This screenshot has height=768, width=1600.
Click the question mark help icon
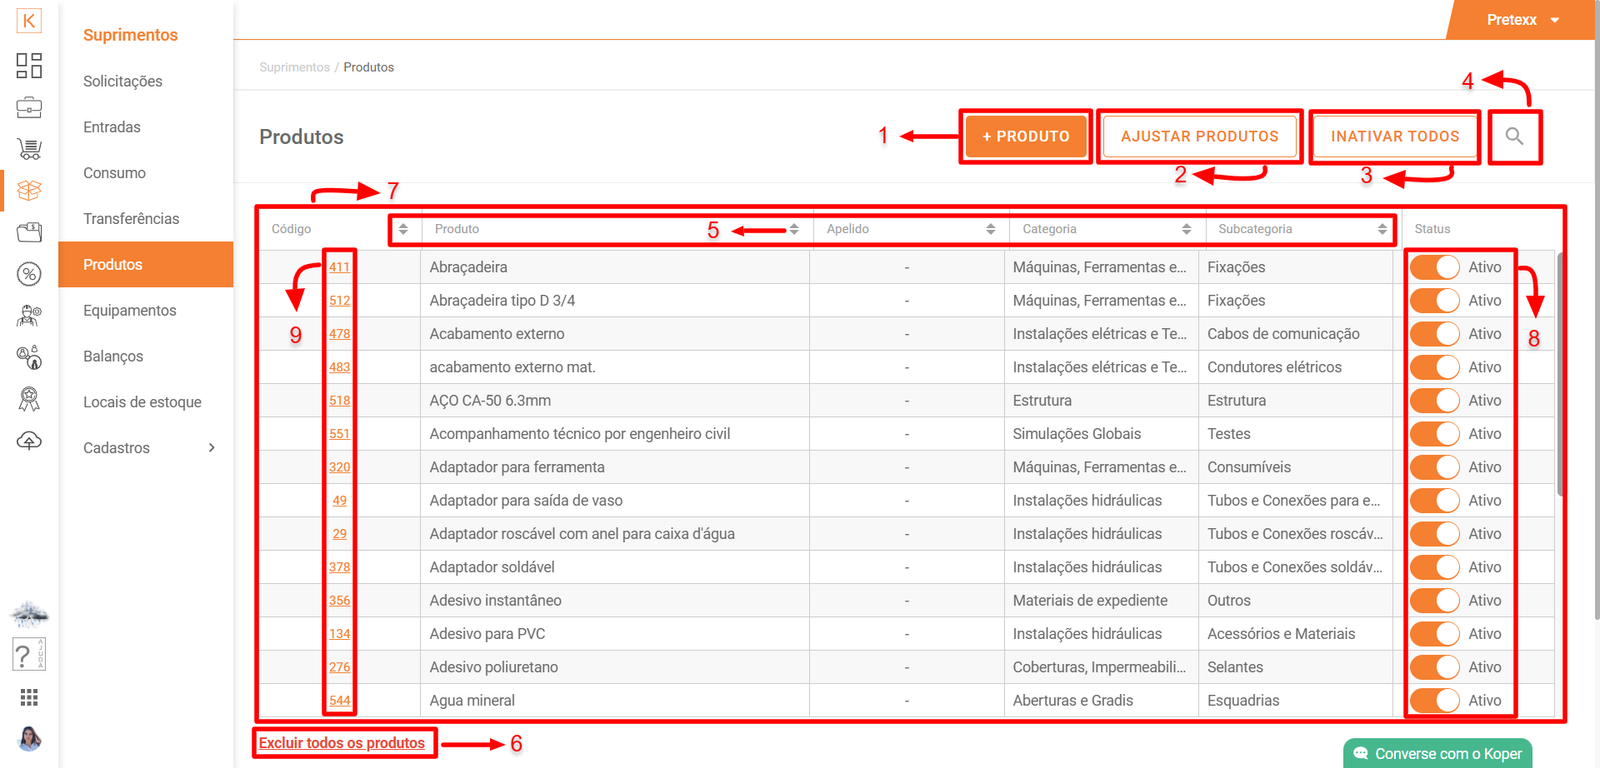(x=24, y=655)
